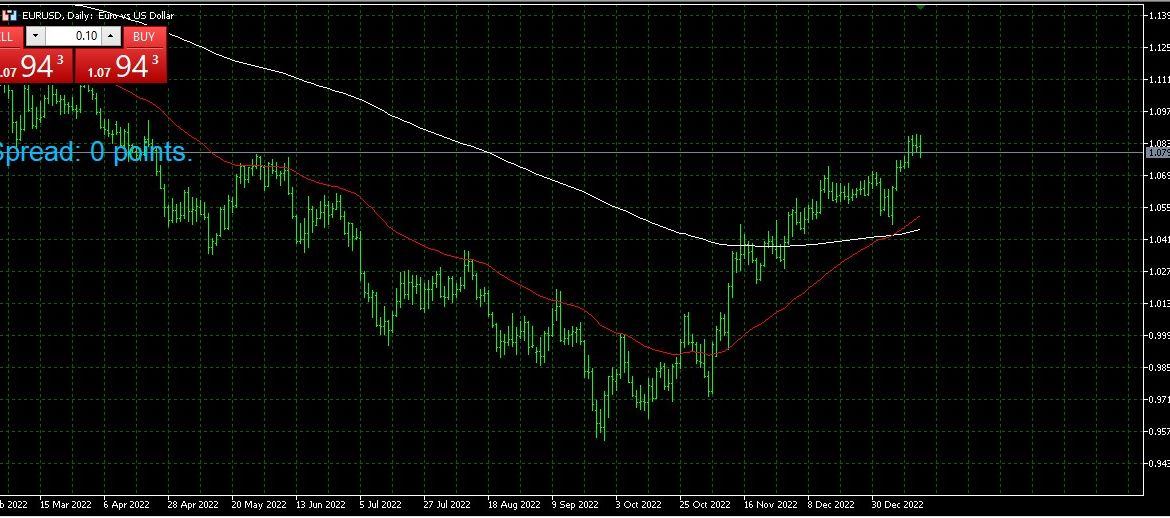Click the 1.111 price scale label
The image size is (1170, 518).
[x=1160, y=79]
